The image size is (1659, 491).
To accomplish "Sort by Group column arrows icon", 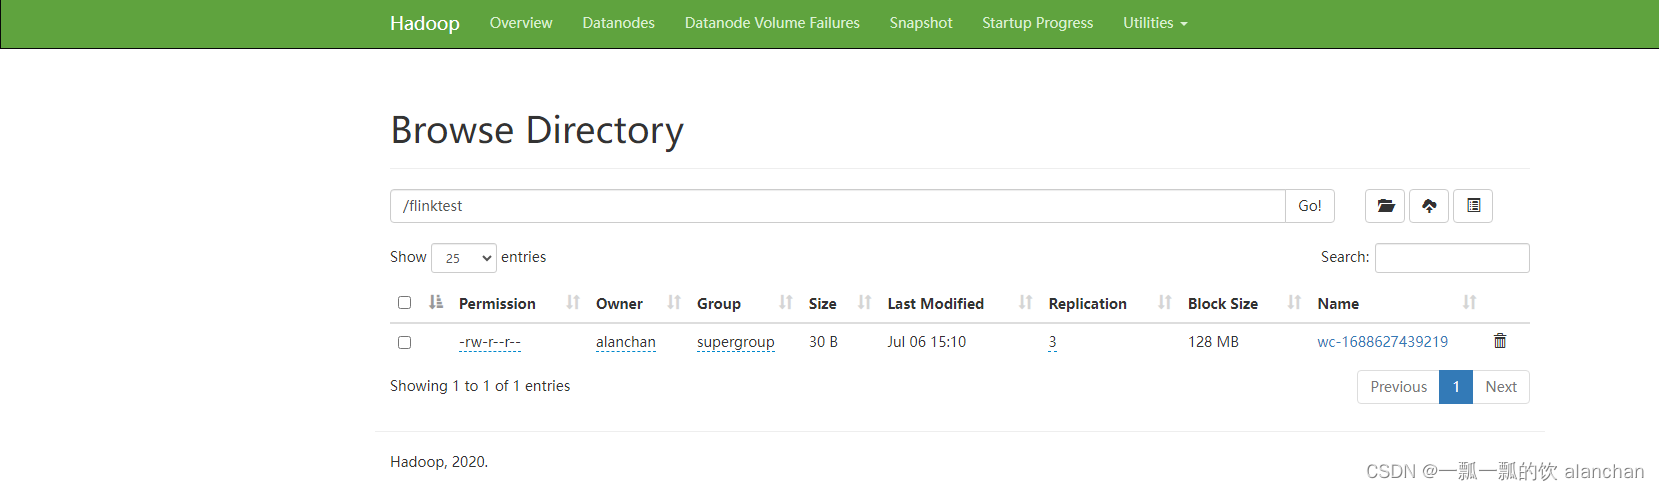I will click(786, 302).
